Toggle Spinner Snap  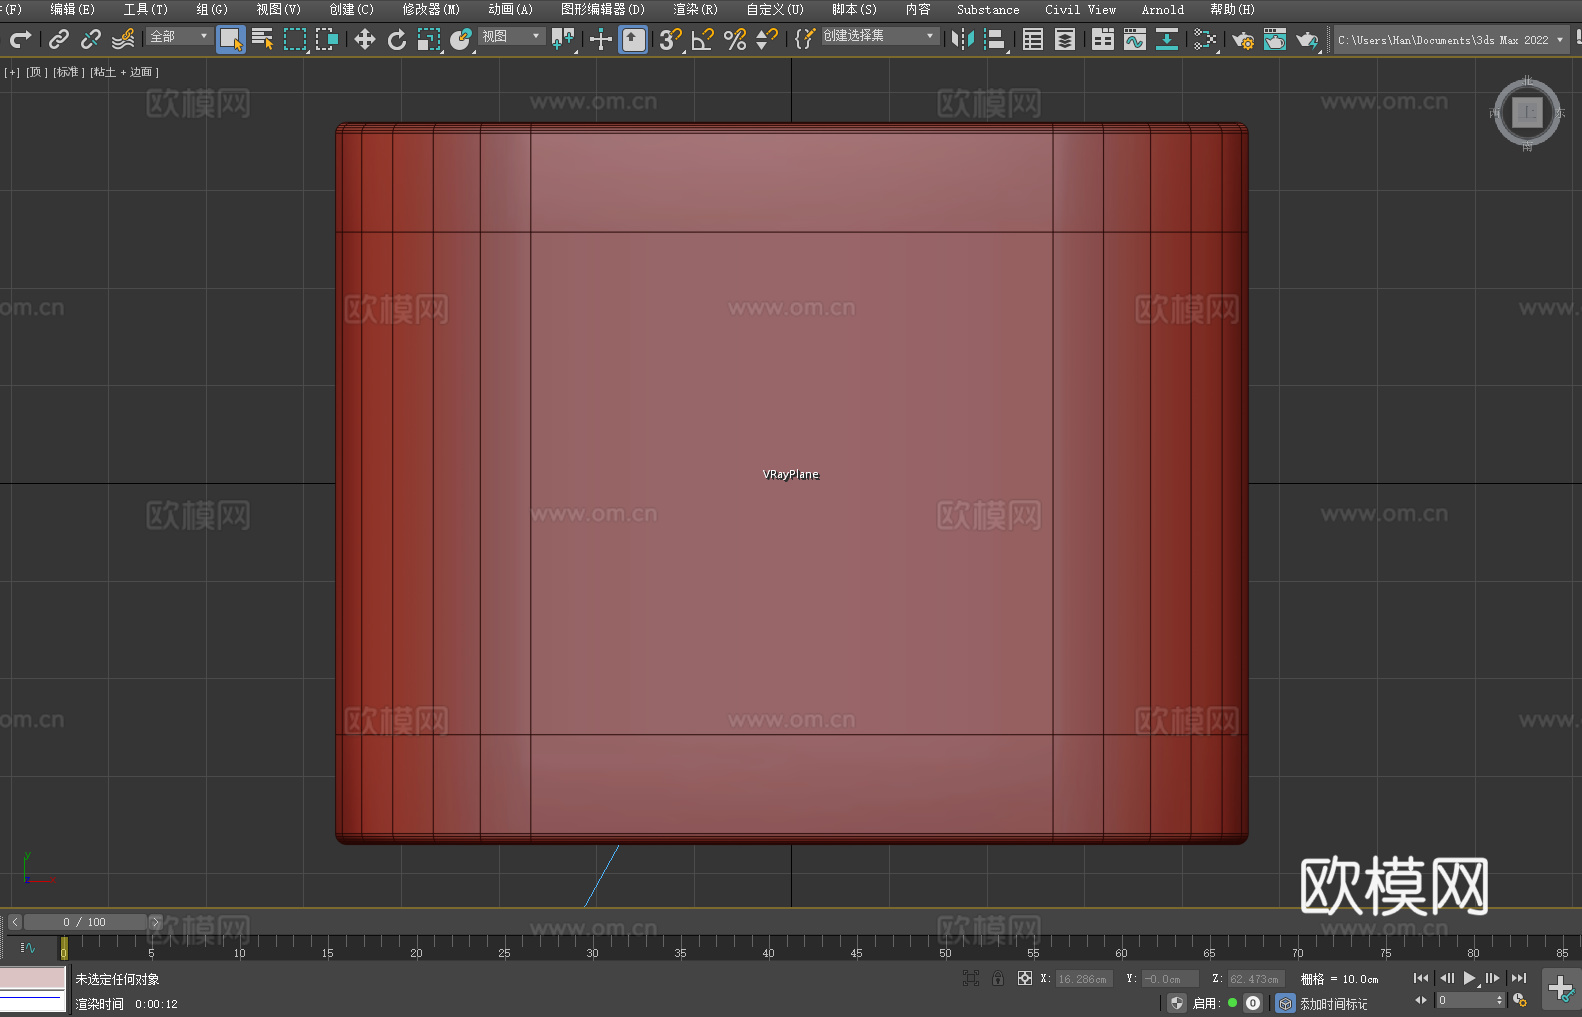click(767, 39)
